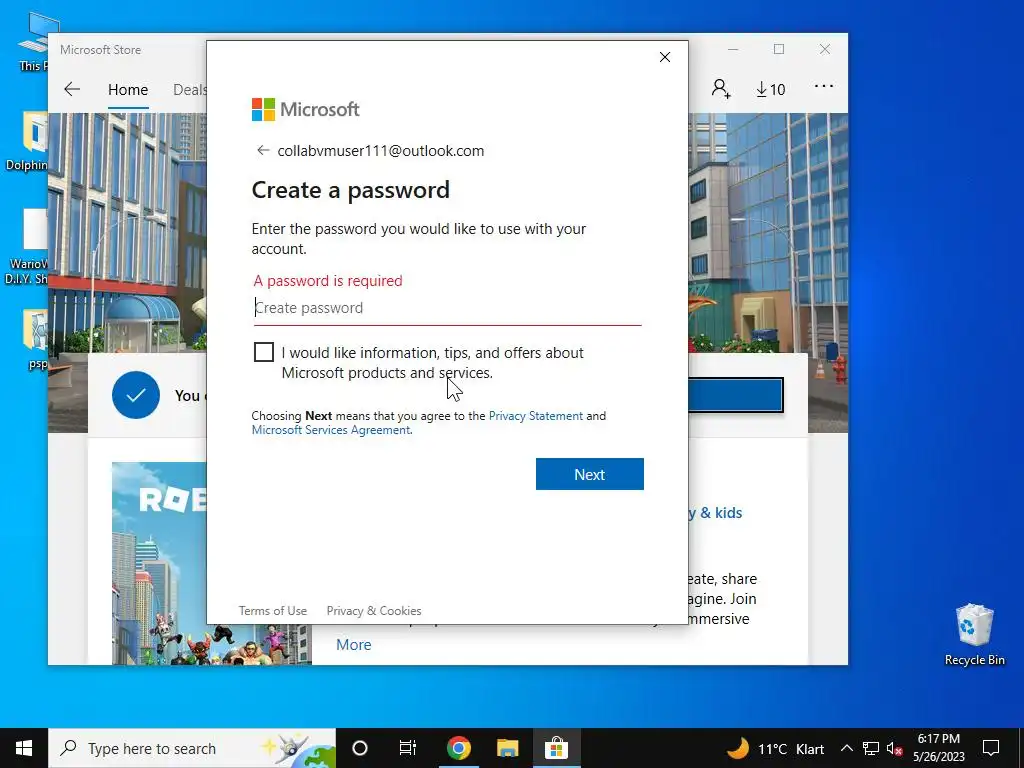Image resolution: width=1024 pixels, height=768 pixels.
Task: Click the collabvmuser111@outlook.com email text
Action: (381, 151)
